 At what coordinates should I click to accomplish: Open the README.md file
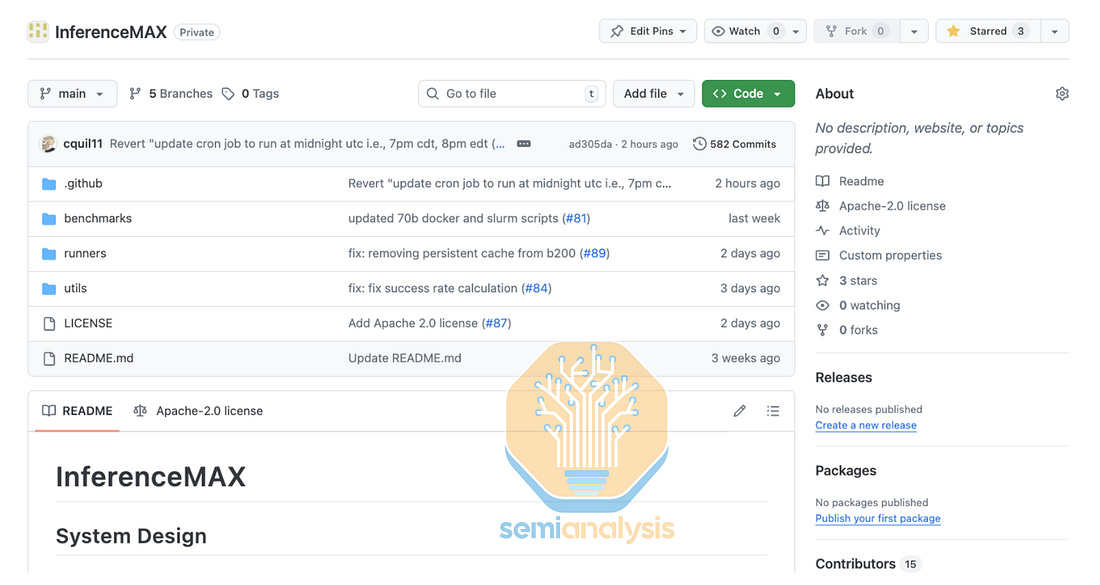point(98,358)
